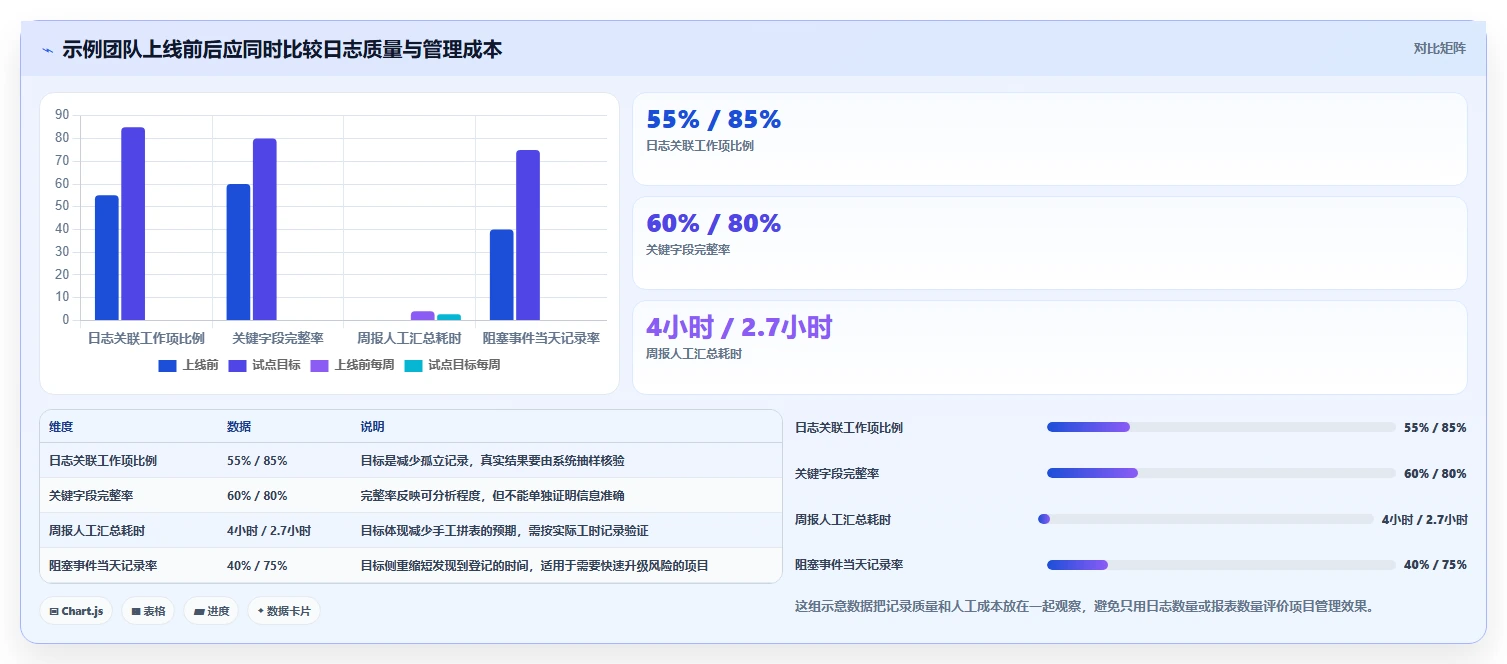Click the 目标是减少孤立记录 description cell
This screenshot has height=664, width=1507.
pyautogui.click(x=493, y=461)
